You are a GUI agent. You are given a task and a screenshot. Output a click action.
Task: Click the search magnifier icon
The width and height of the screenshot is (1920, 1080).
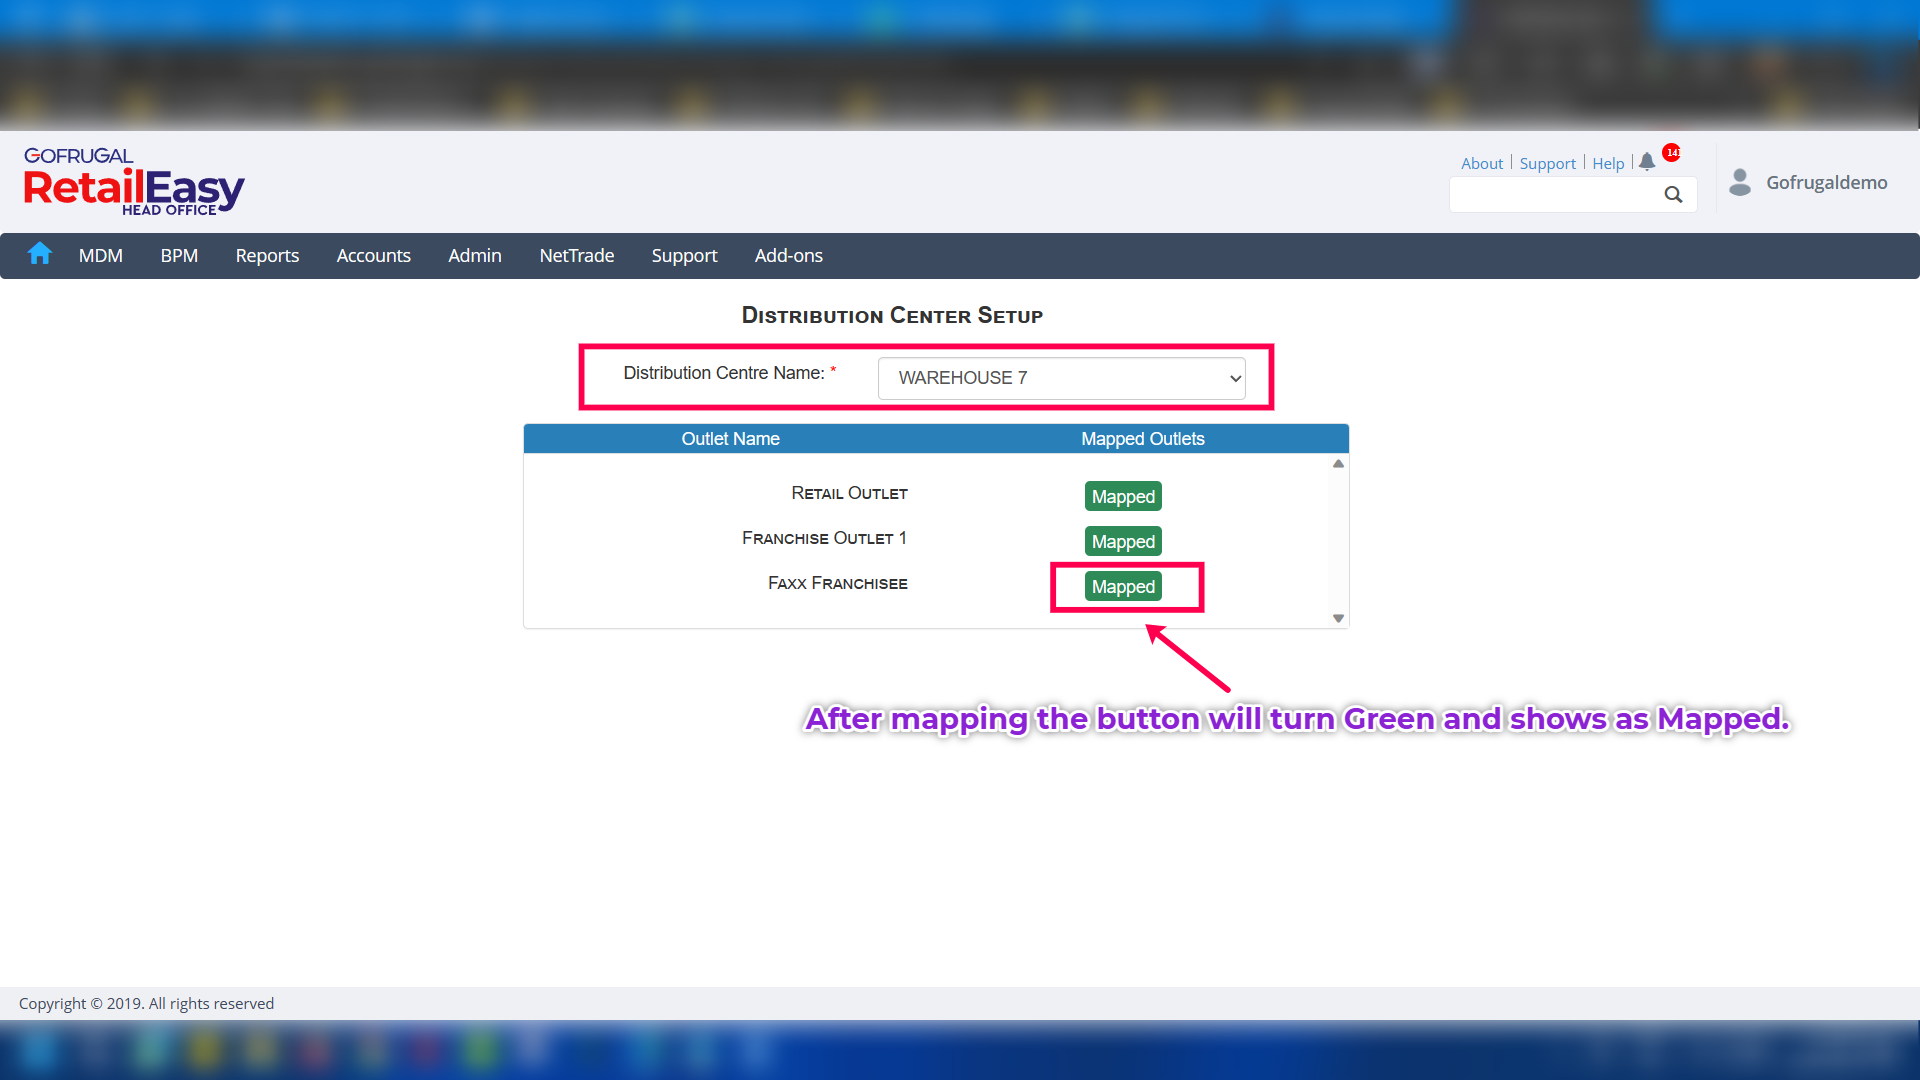[1673, 195]
